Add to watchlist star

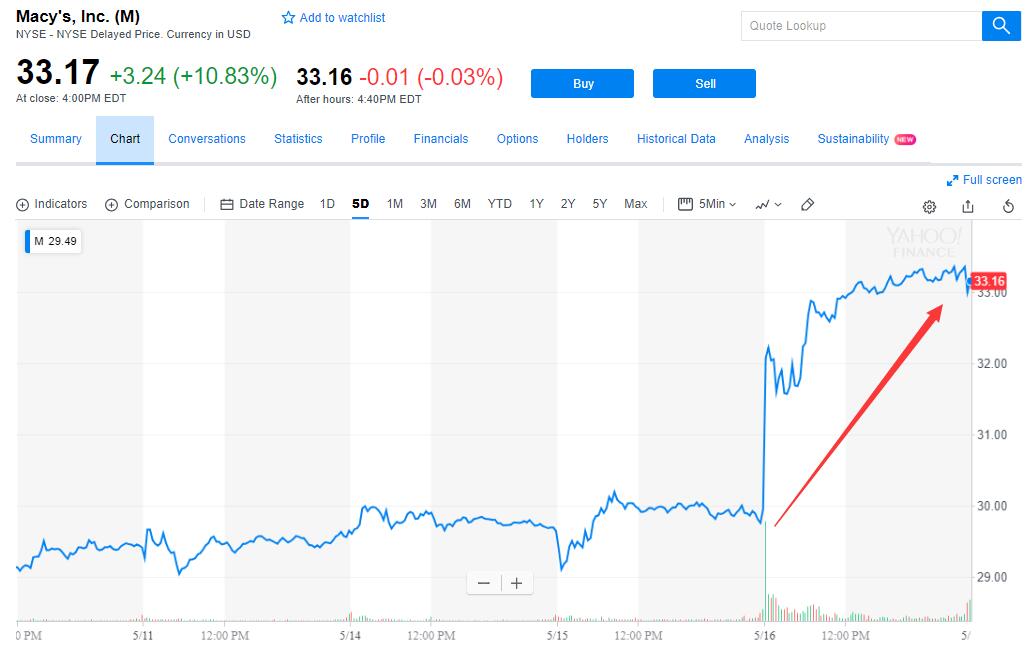coord(289,18)
